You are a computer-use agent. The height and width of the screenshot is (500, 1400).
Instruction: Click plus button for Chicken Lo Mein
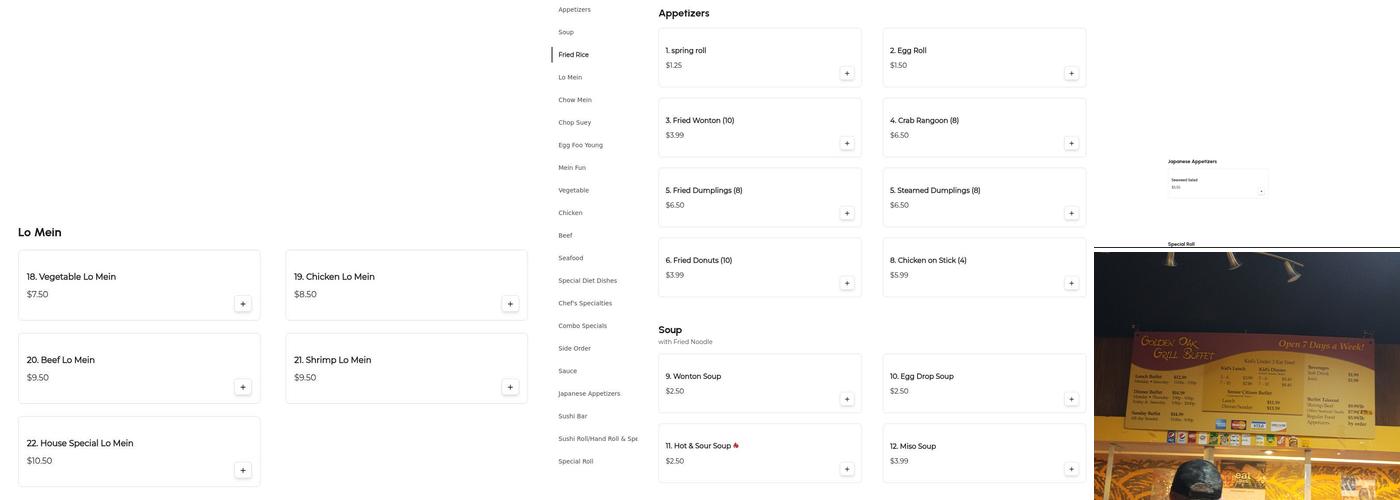(x=510, y=304)
